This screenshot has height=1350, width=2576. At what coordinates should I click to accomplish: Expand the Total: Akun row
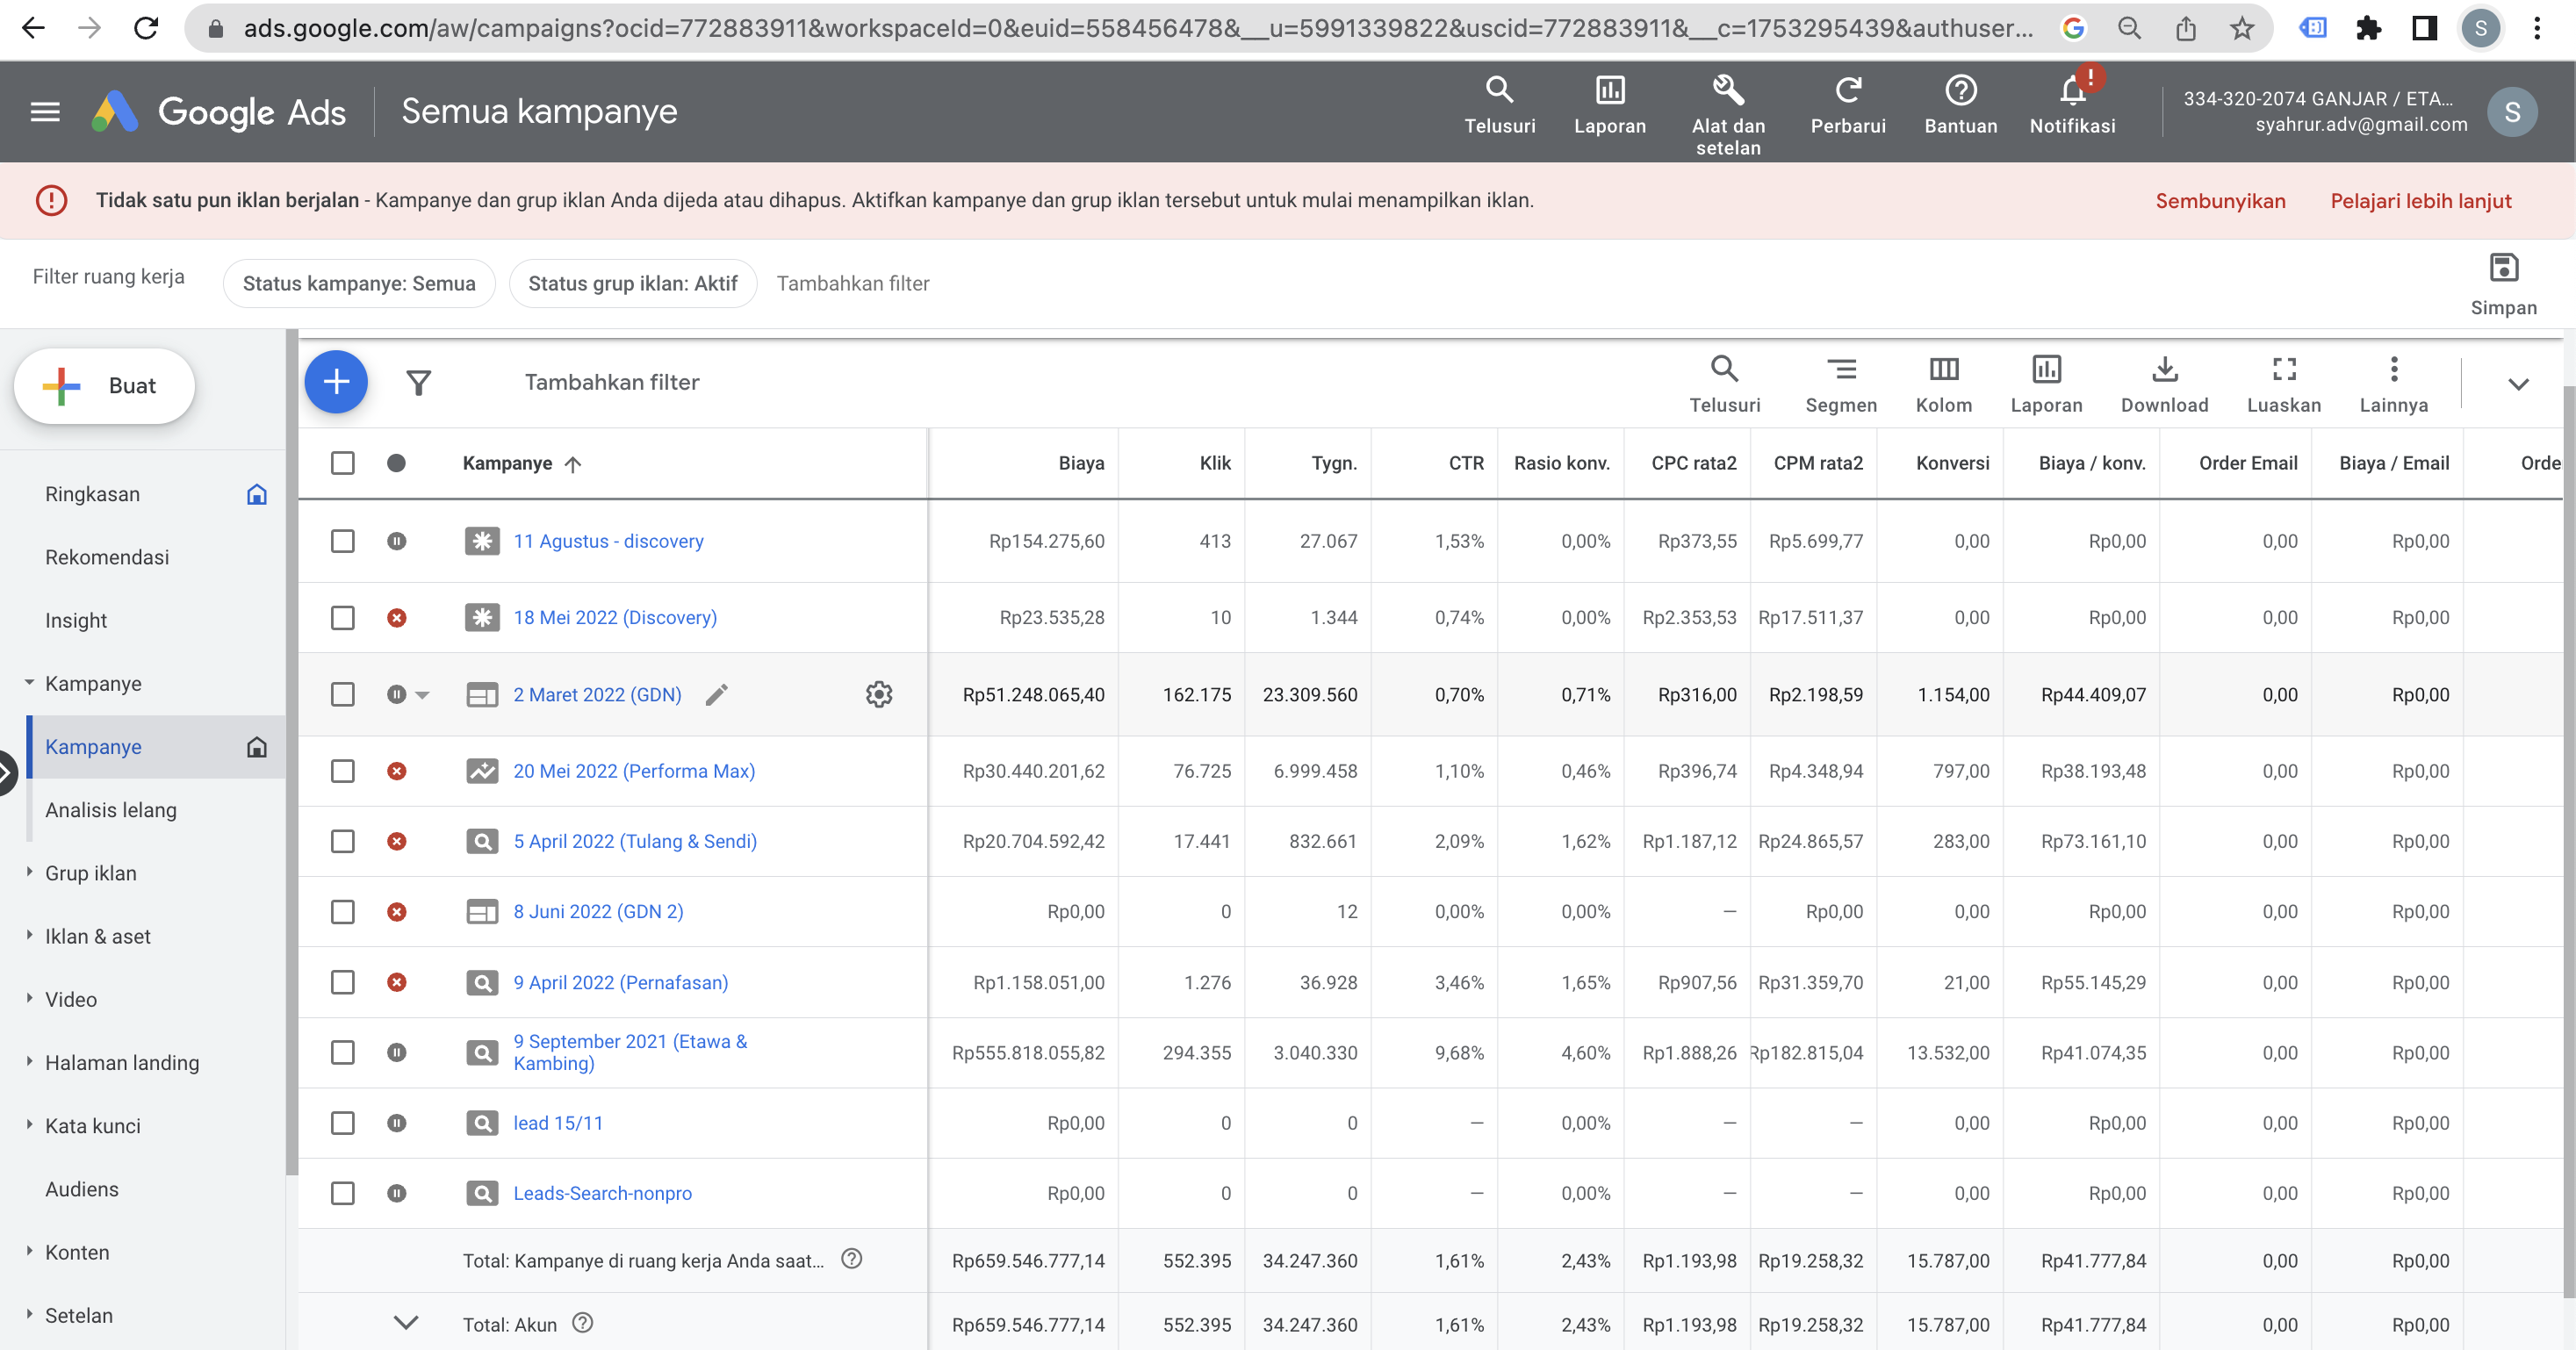(x=406, y=1323)
